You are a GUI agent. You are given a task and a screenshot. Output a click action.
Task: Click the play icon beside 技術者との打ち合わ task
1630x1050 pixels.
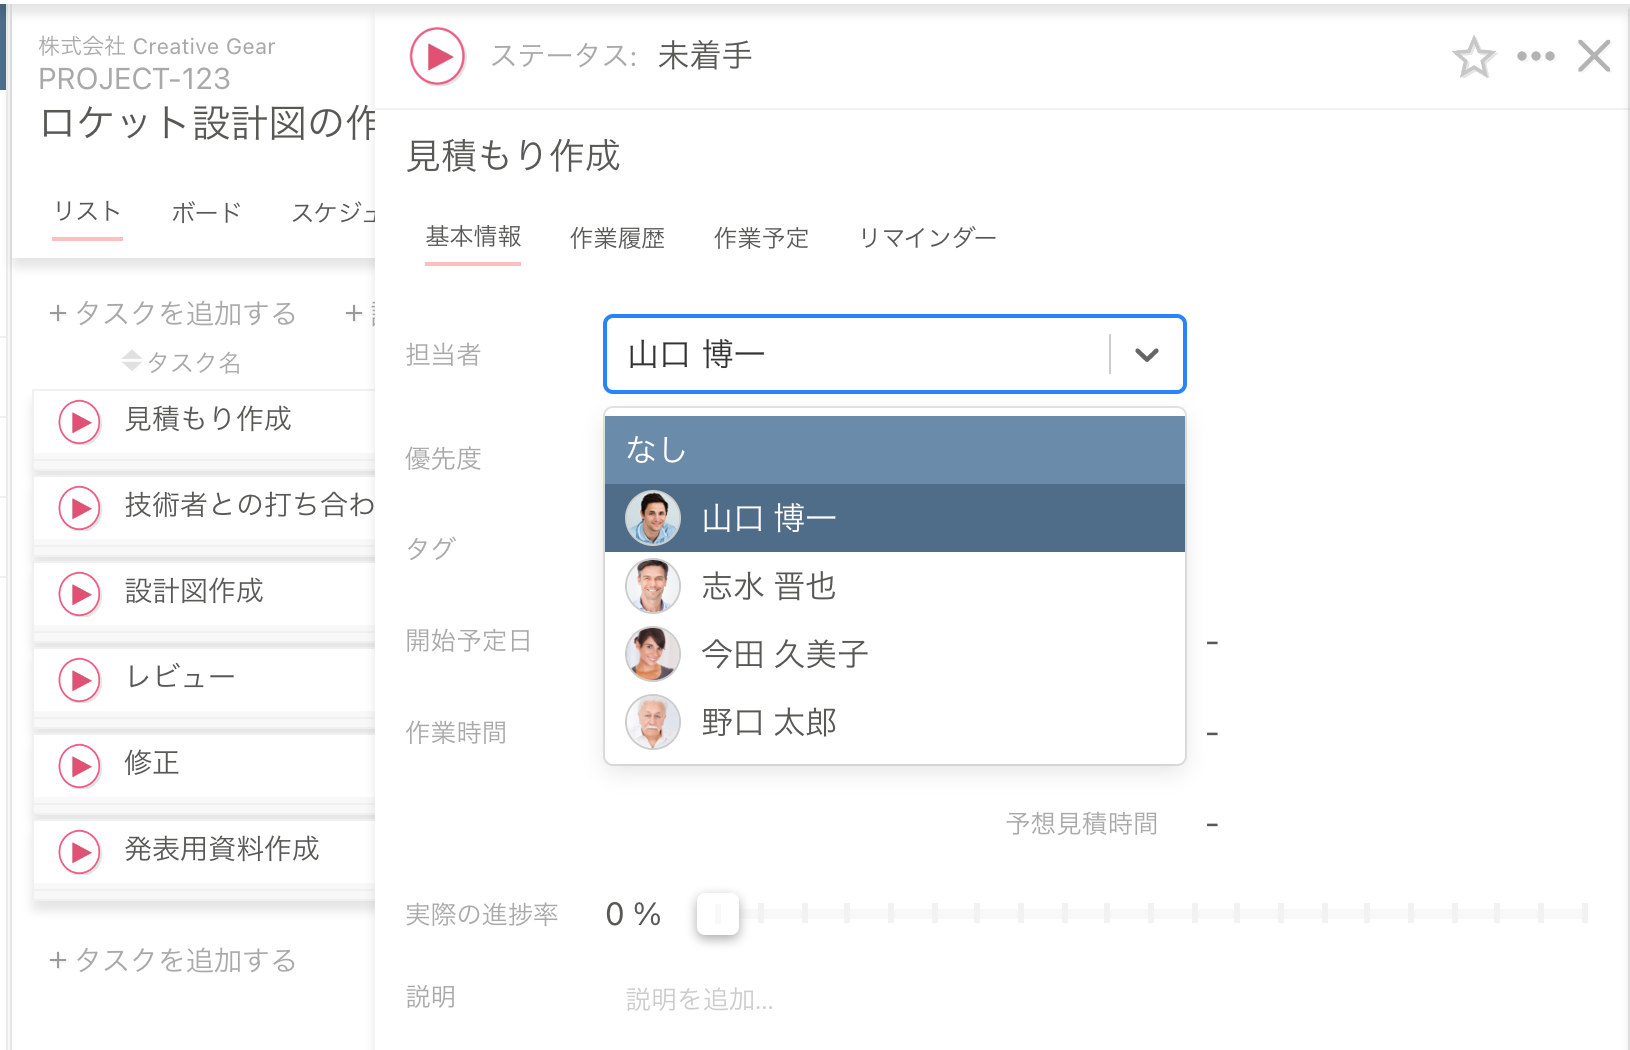tap(79, 508)
